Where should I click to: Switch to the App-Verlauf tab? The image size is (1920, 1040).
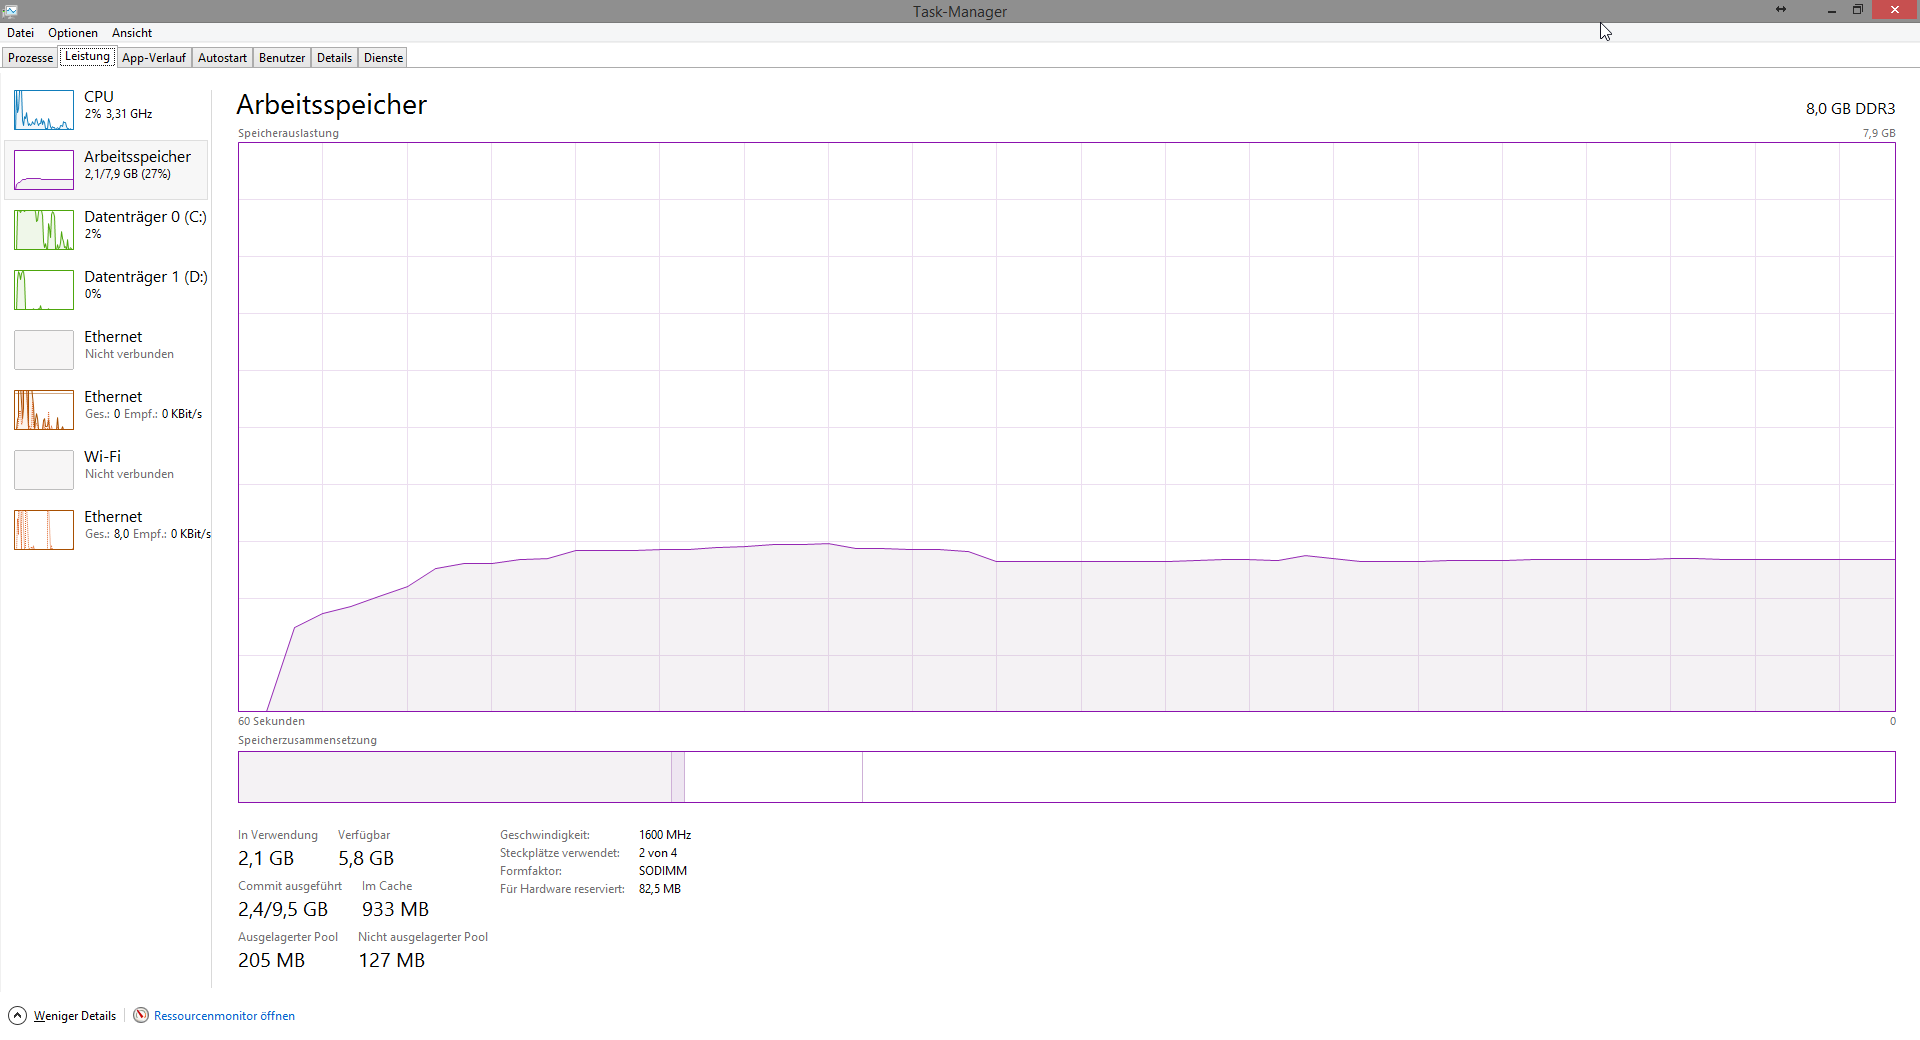[154, 58]
